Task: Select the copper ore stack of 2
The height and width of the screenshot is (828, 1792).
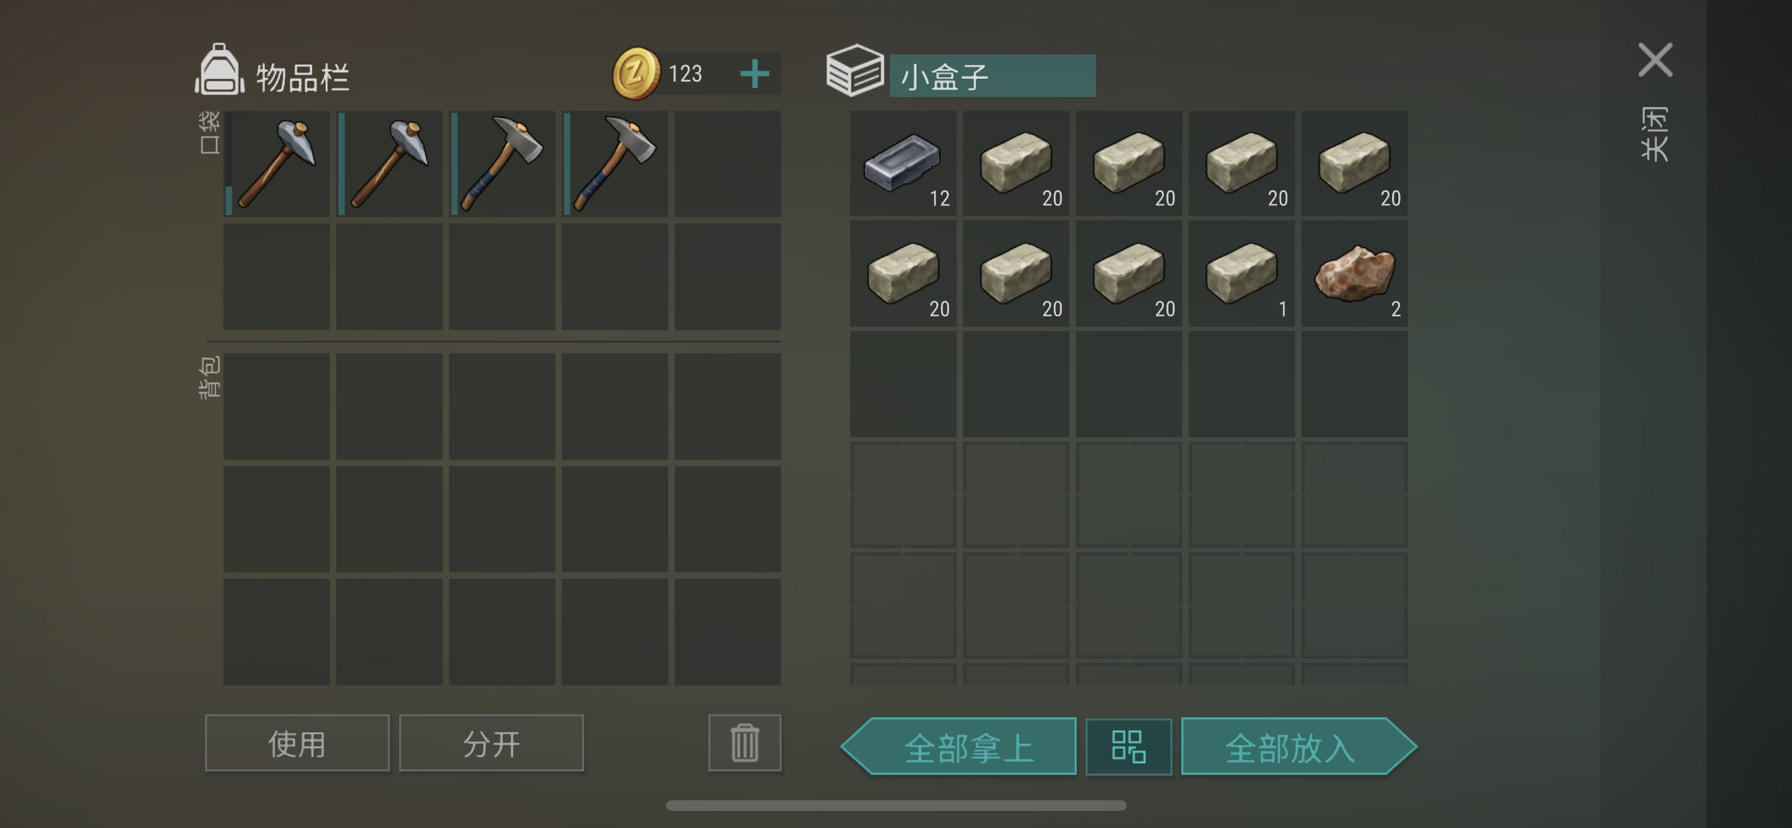Action: 1354,274
